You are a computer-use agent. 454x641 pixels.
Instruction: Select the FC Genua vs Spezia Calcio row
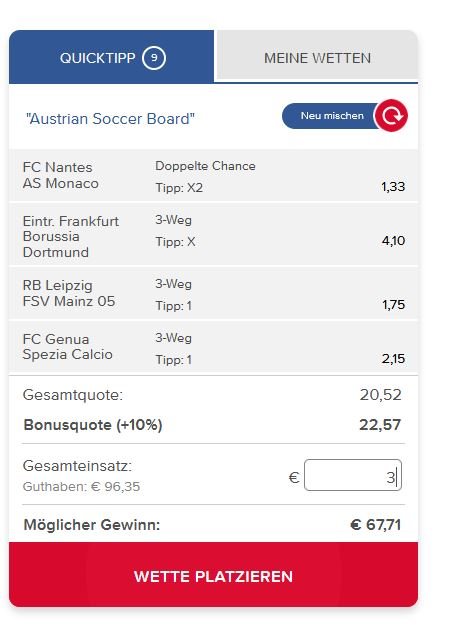[213, 347]
